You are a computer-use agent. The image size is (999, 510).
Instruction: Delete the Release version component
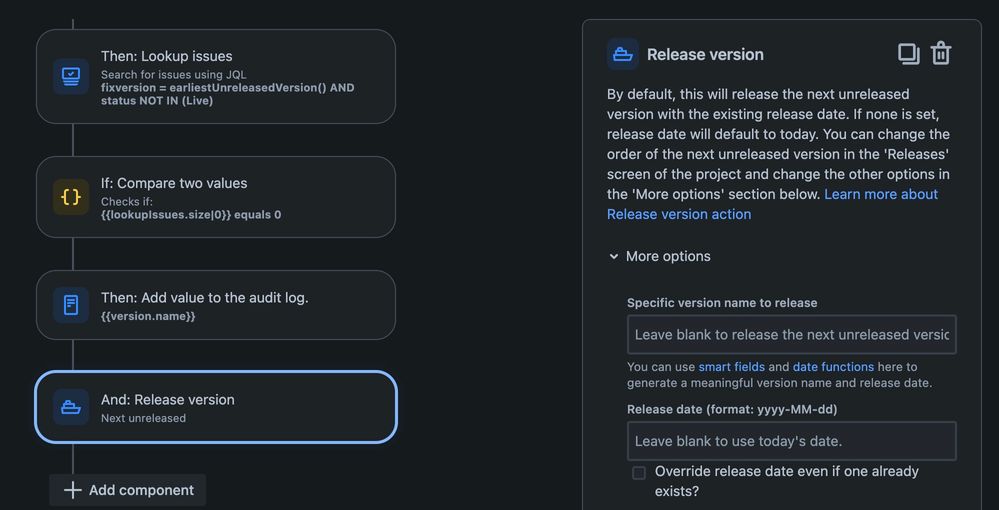coord(941,54)
